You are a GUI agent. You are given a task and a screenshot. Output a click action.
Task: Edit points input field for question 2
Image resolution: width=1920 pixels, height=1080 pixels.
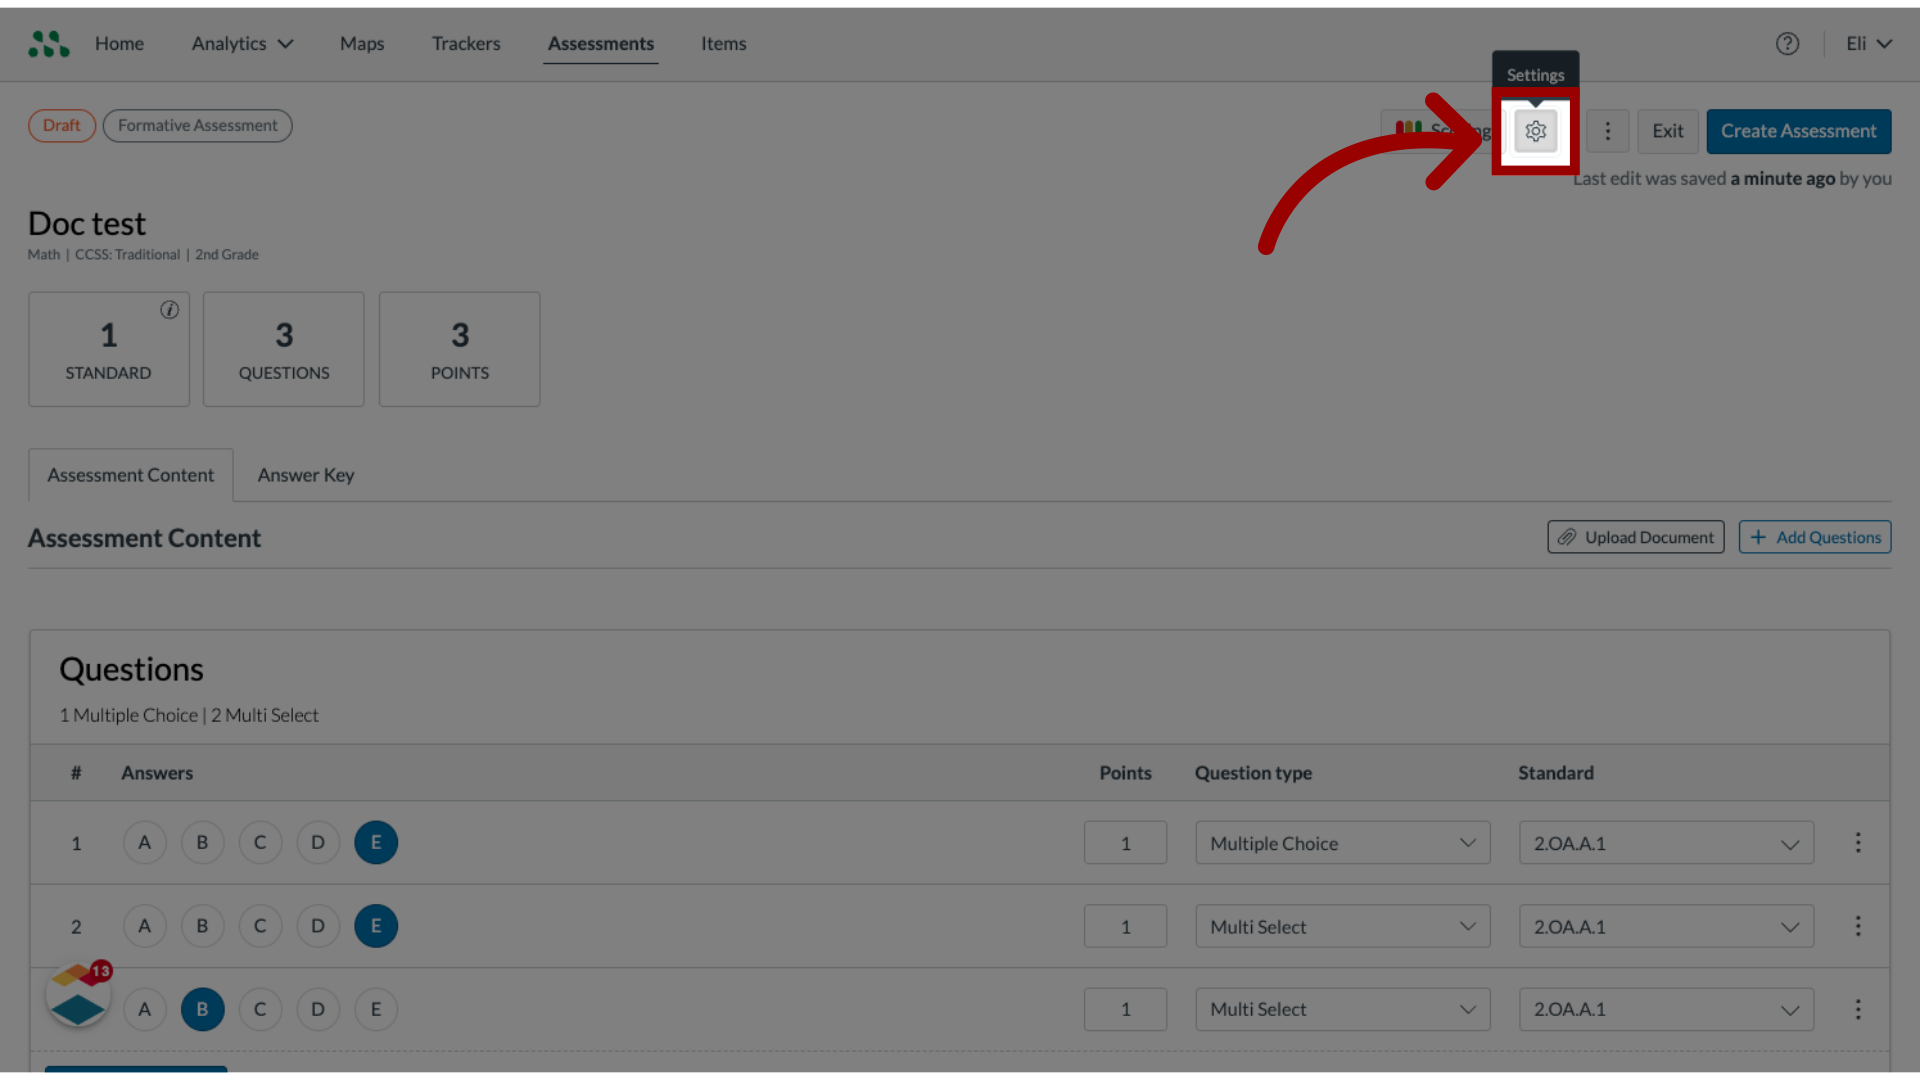coord(1125,926)
